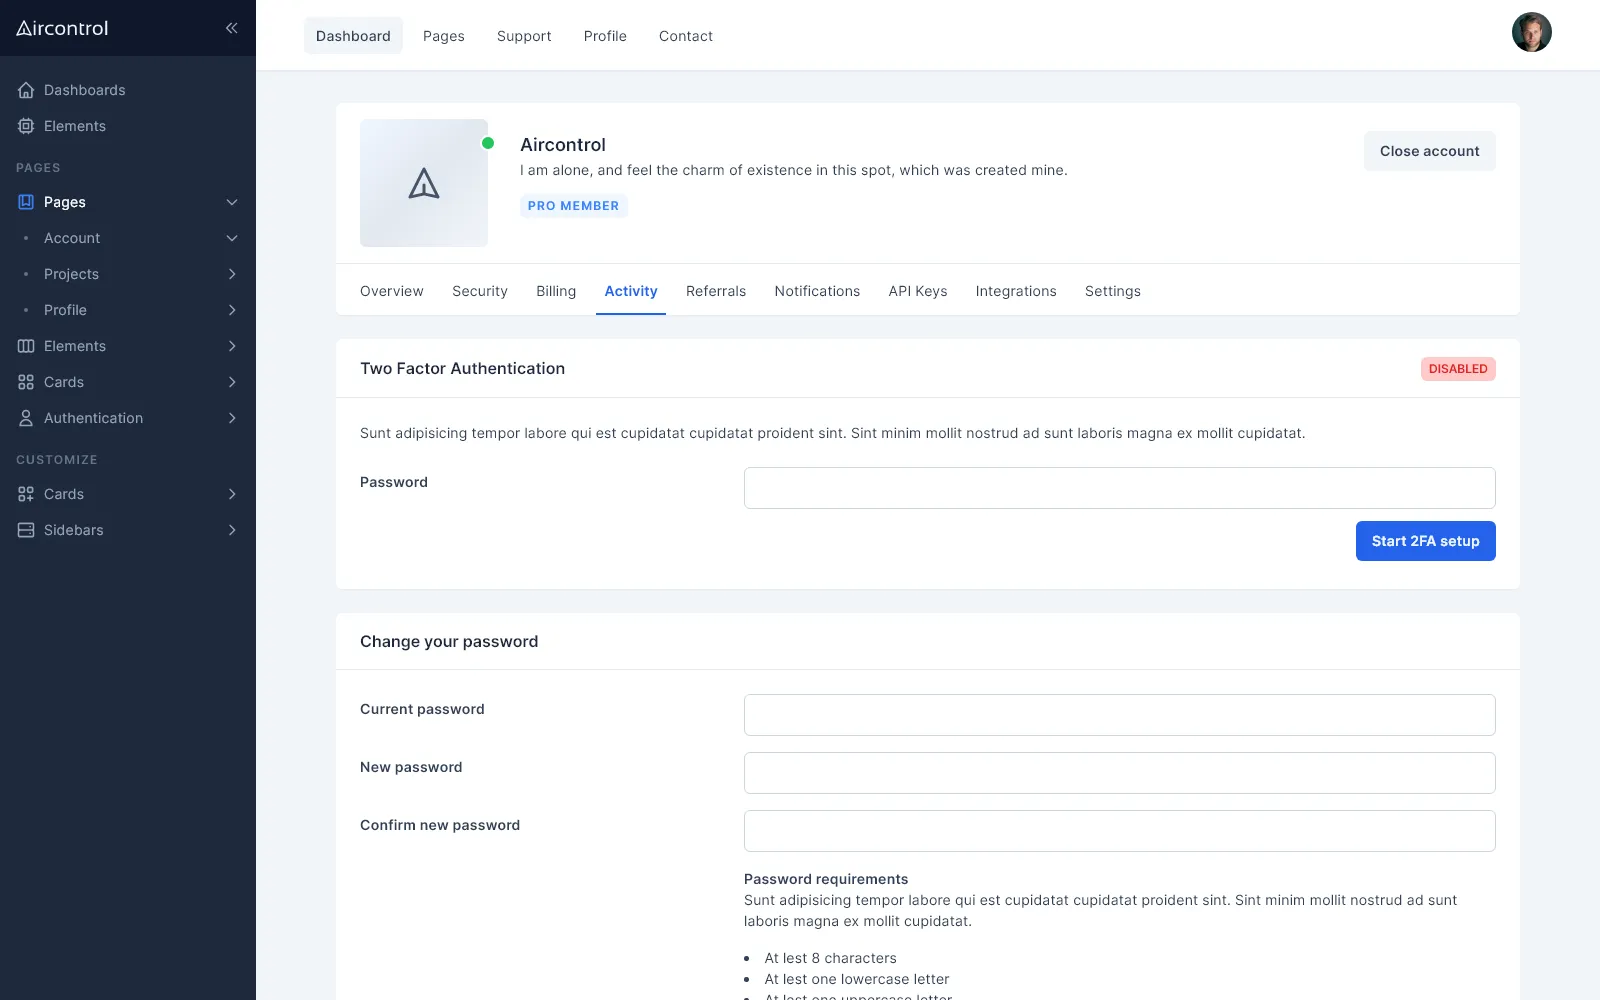Open user avatar menu in top right
Viewport: 1600px width, 1000px height.
click(x=1531, y=32)
